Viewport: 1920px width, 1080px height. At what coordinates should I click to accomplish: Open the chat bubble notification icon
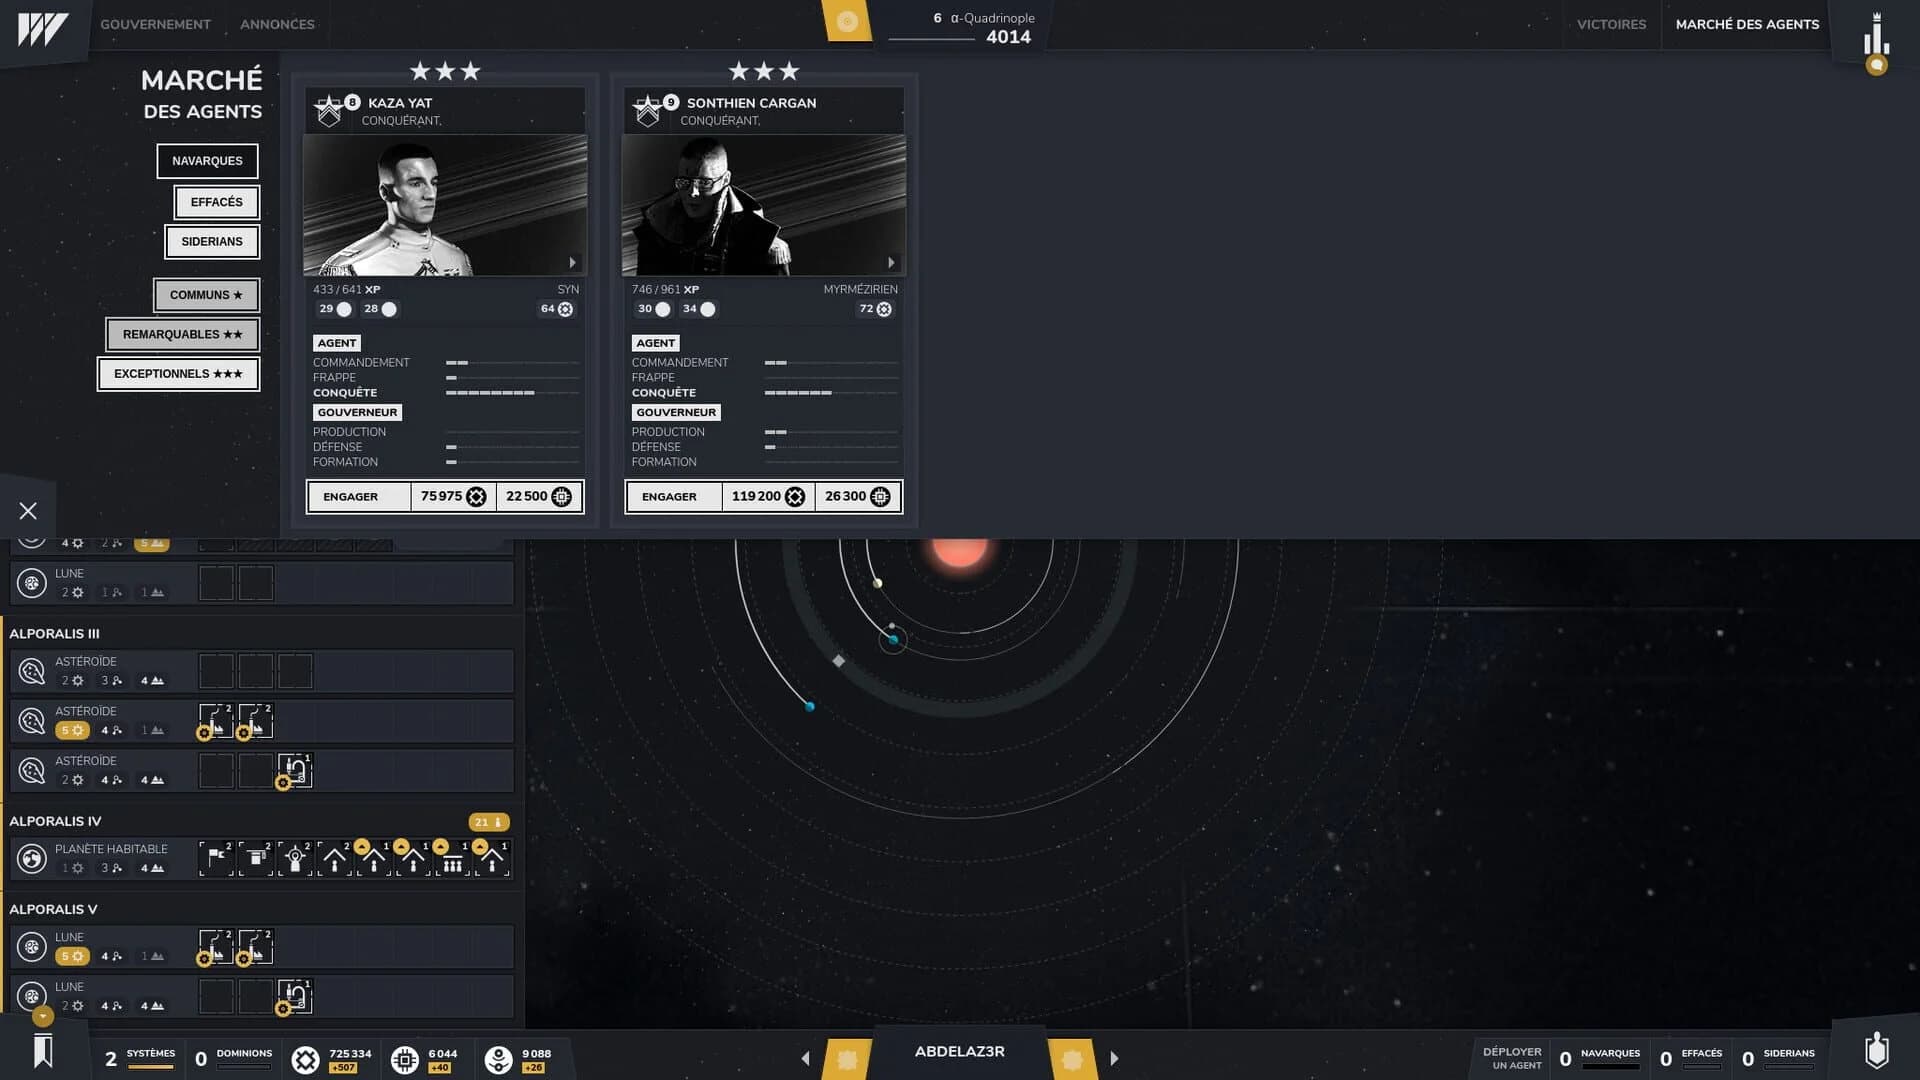[x=1877, y=65]
